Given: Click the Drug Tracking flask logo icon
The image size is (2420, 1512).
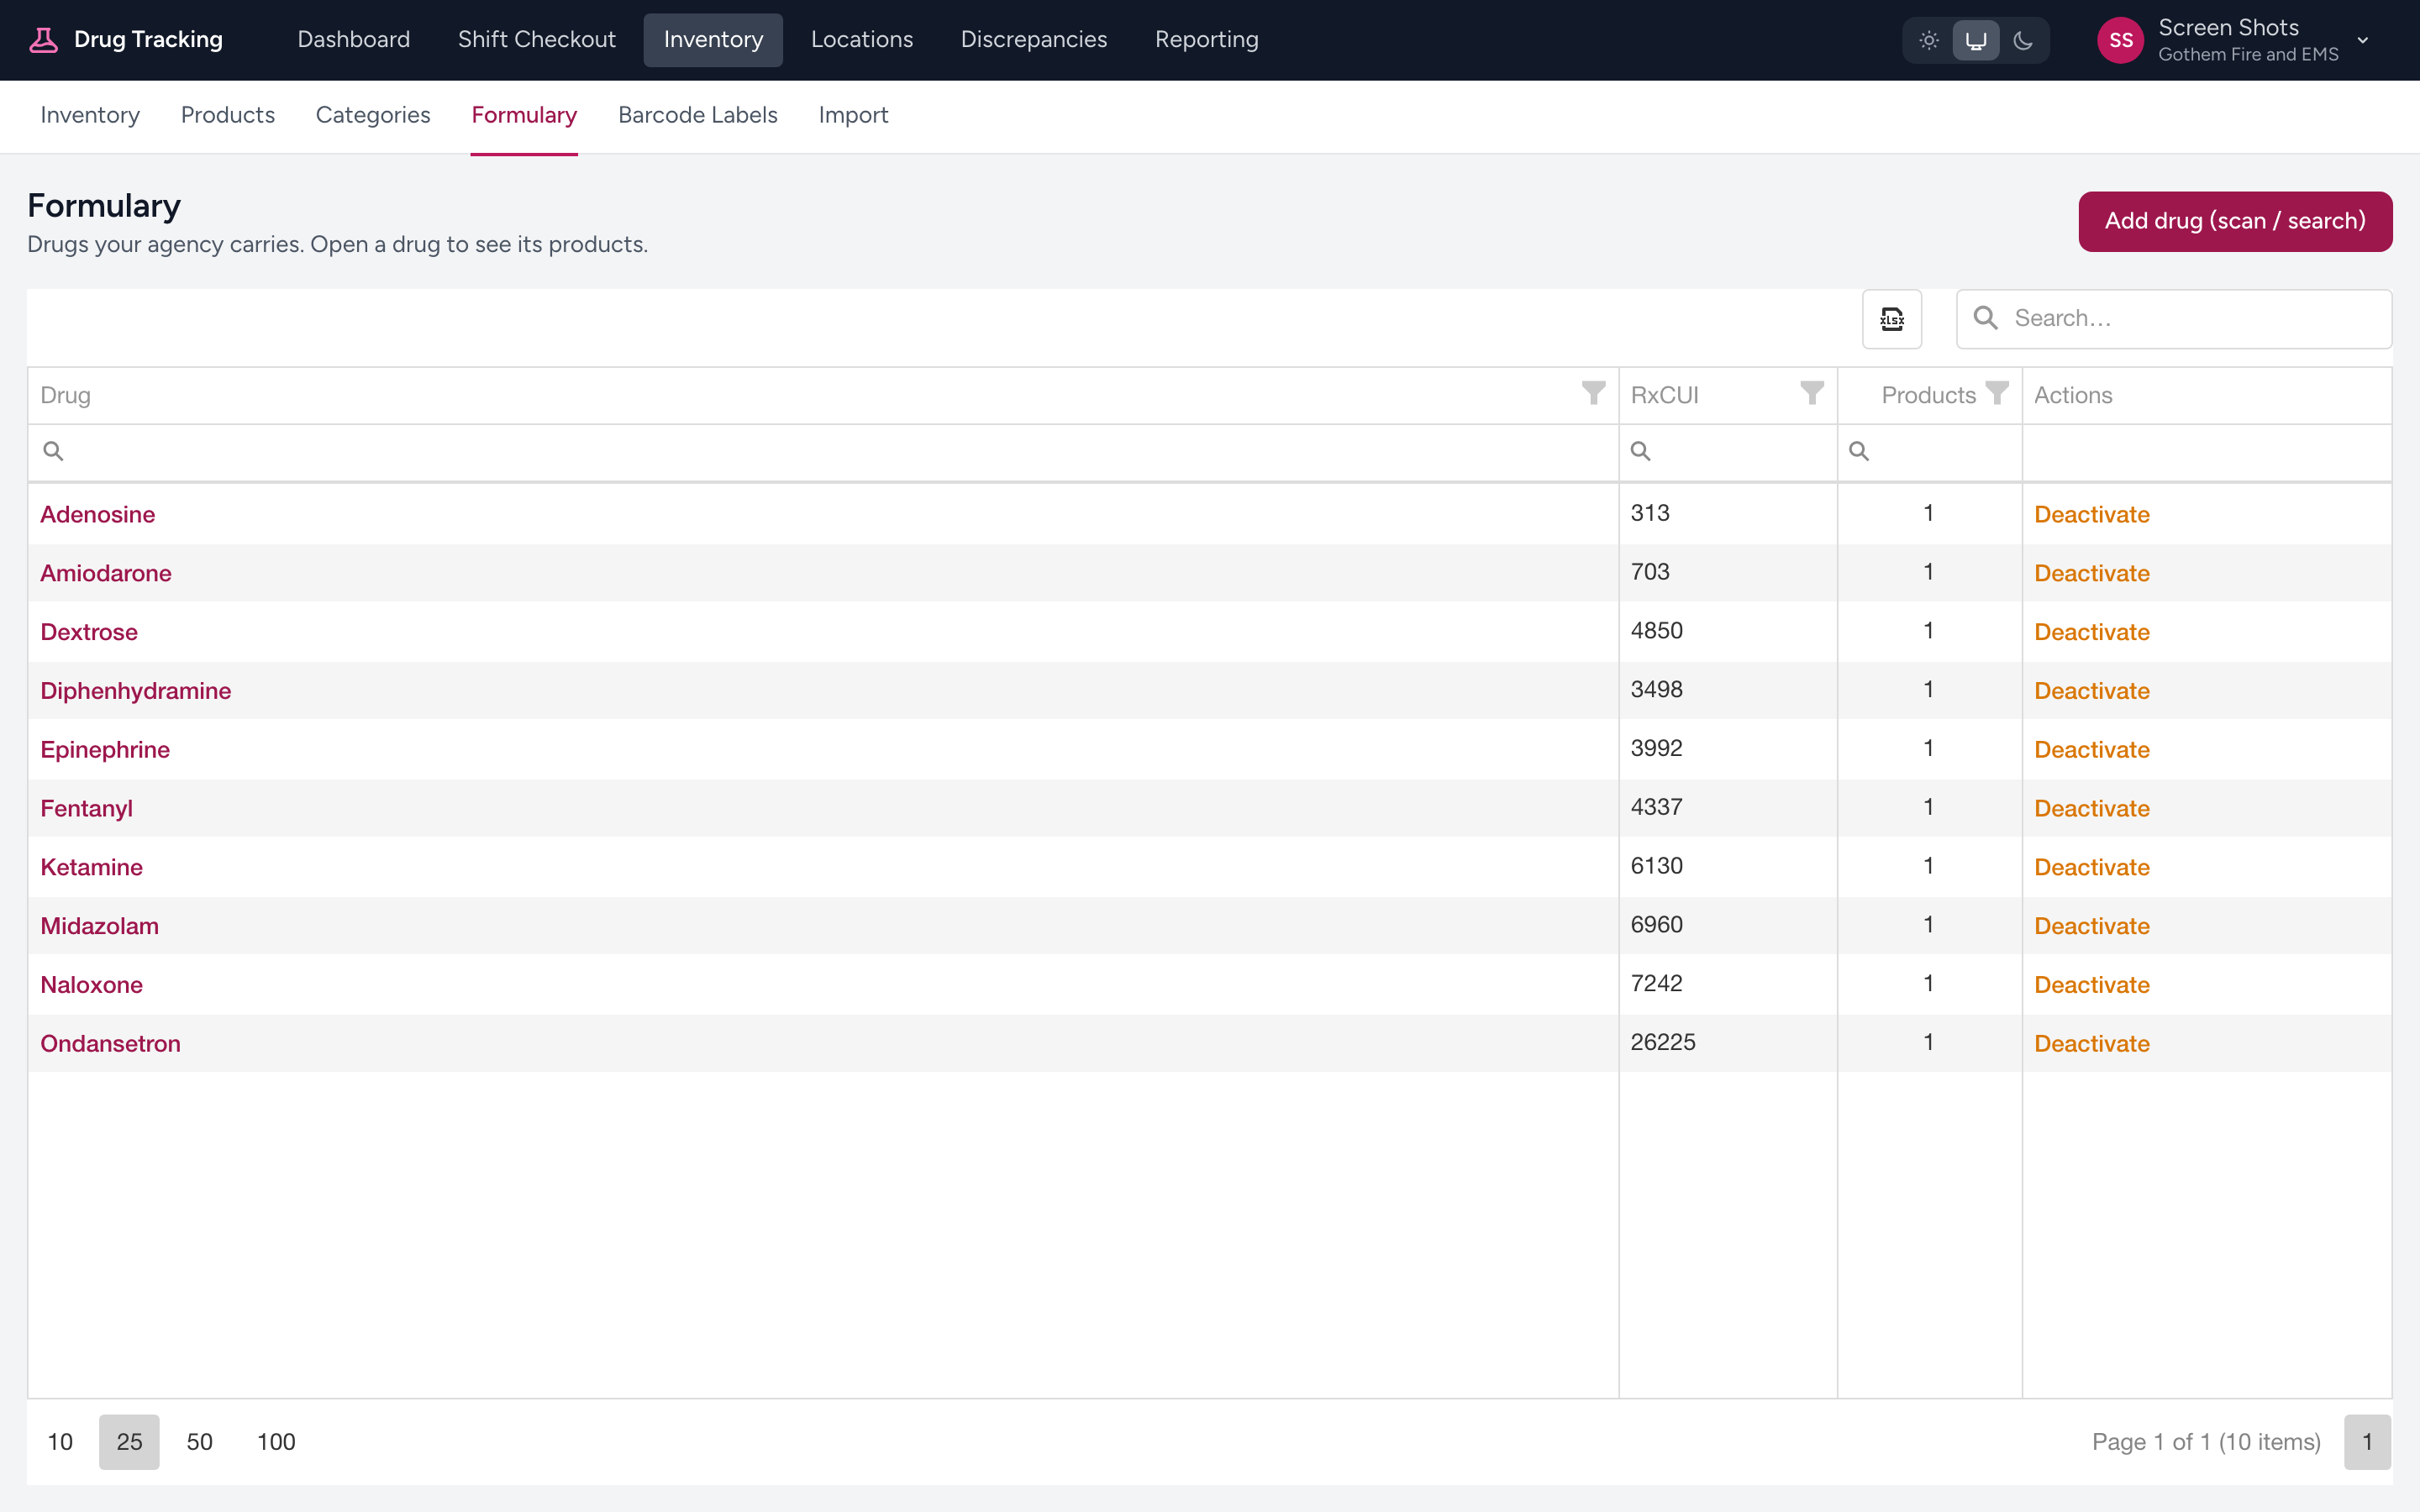Looking at the screenshot, I should point(43,40).
